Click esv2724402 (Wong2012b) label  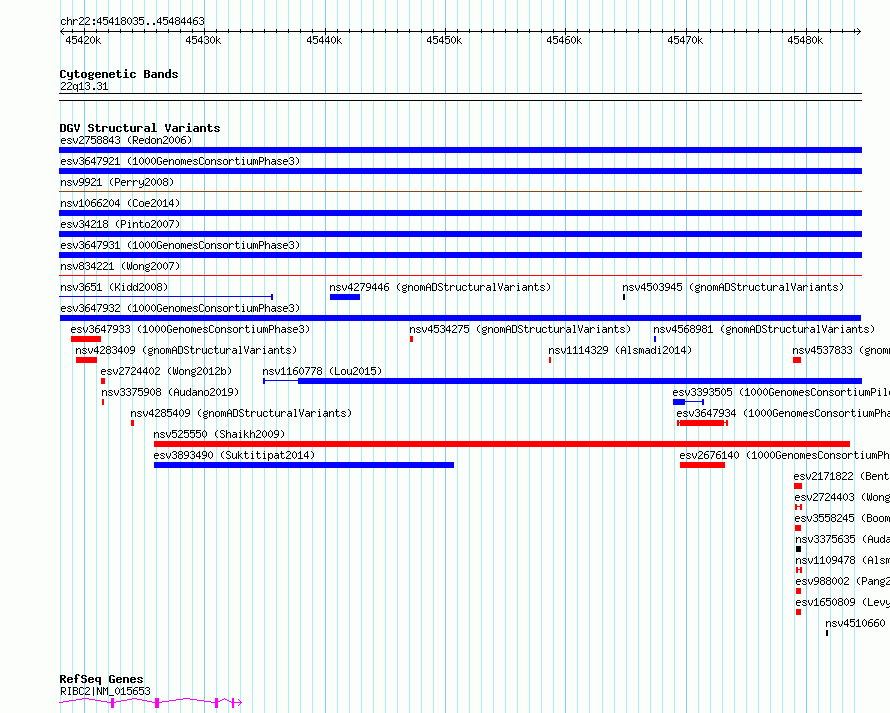pos(166,371)
